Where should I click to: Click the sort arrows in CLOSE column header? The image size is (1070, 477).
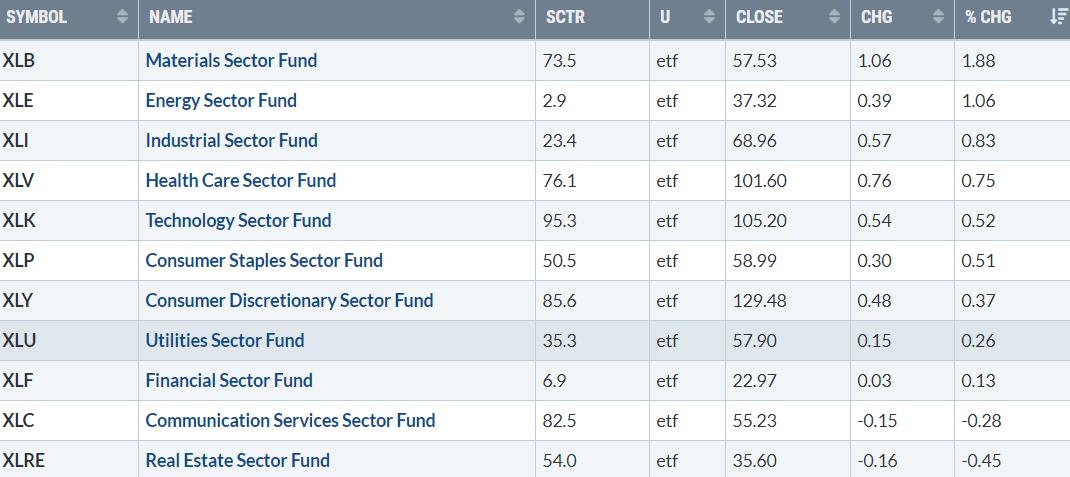point(834,17)
